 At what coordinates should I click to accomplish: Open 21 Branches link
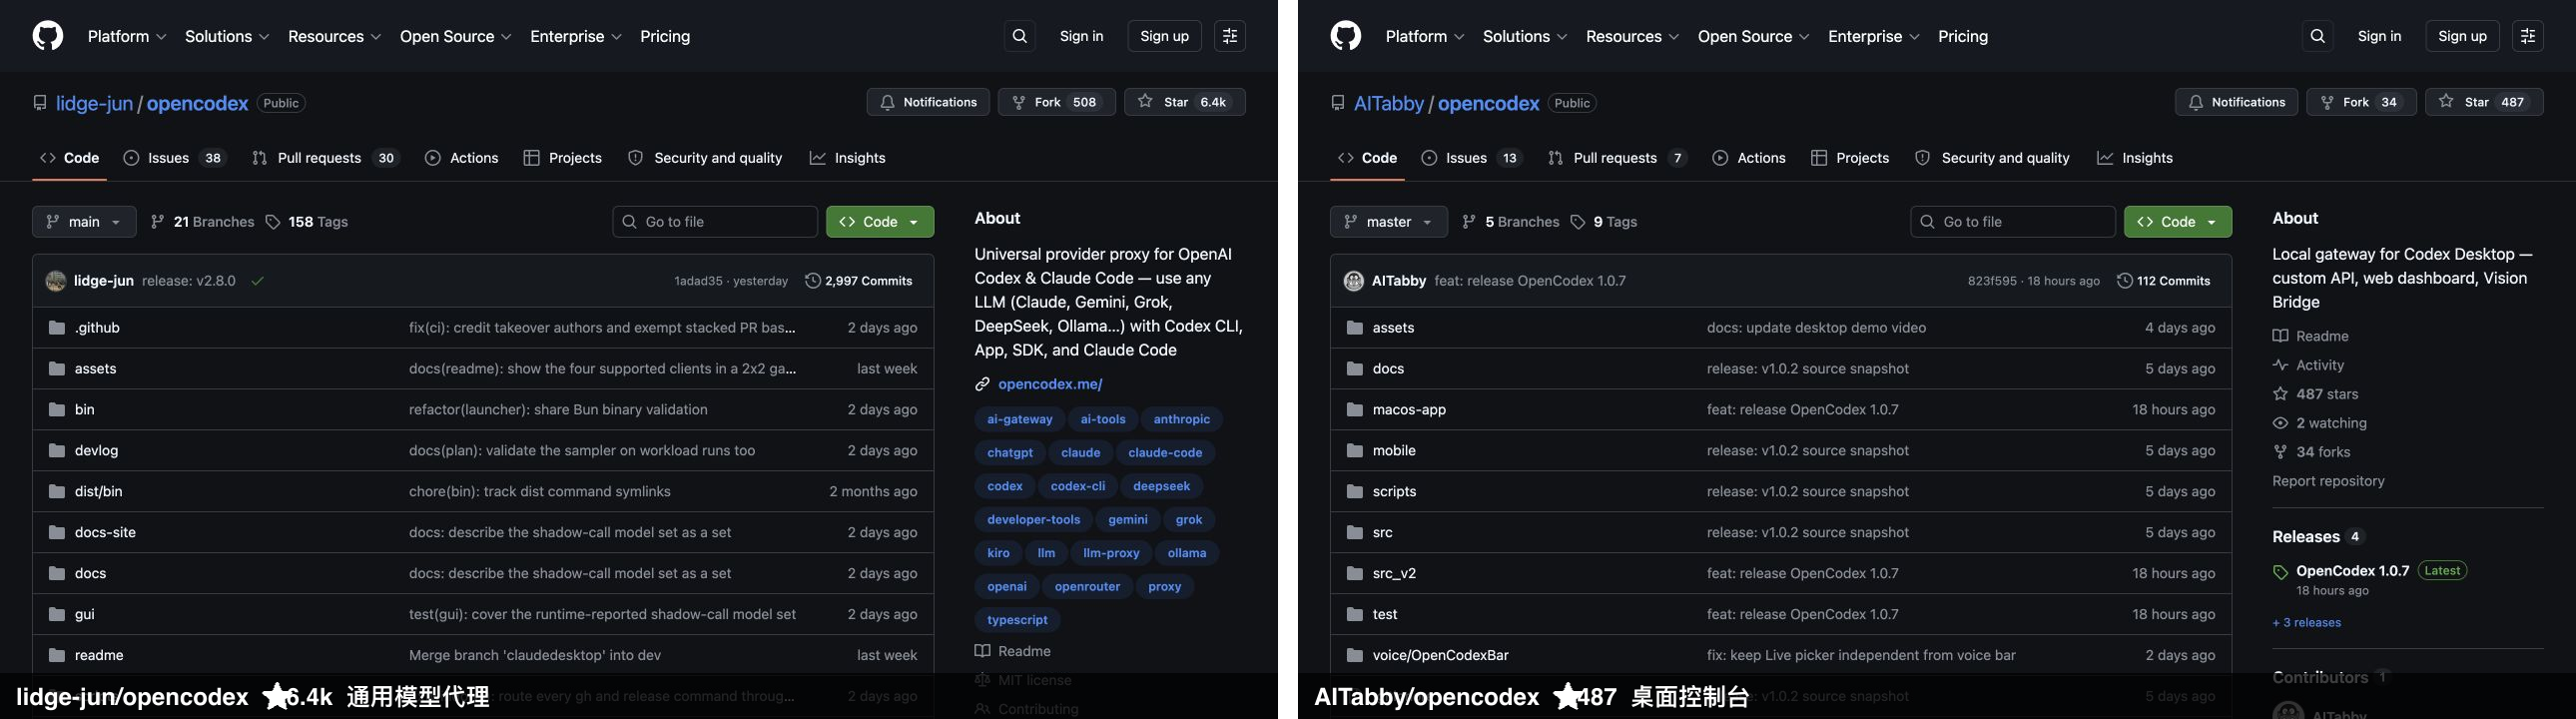pyautogui.click(x=202, y=222)
